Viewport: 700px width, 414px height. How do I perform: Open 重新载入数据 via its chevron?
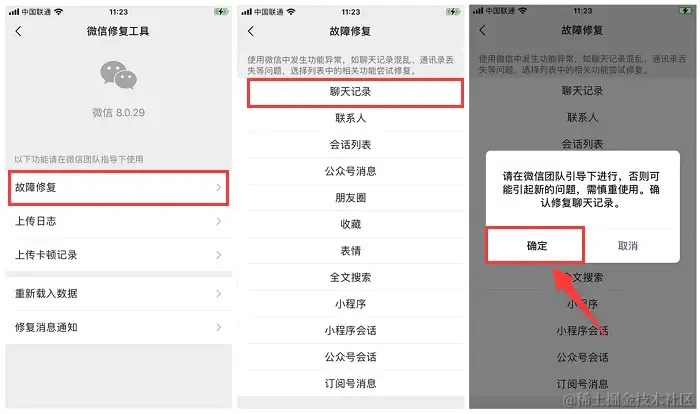(218, 293)
